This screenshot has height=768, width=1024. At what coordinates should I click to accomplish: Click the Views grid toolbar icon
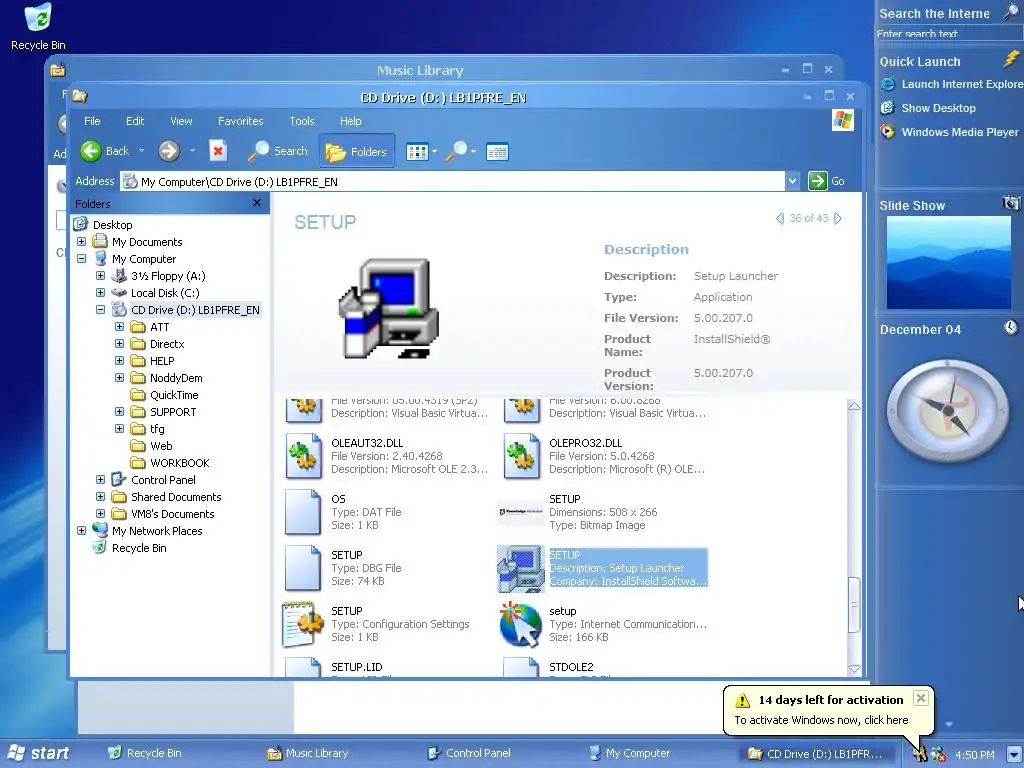pos(417,152)
